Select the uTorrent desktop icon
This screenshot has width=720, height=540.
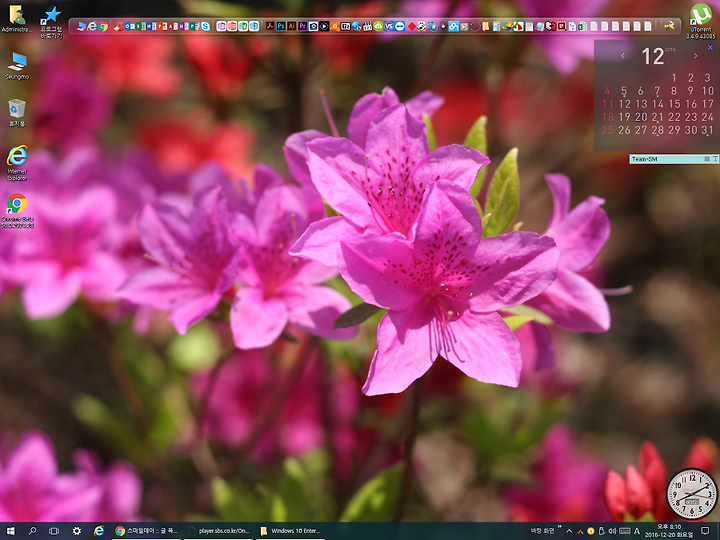pos(700,21)
